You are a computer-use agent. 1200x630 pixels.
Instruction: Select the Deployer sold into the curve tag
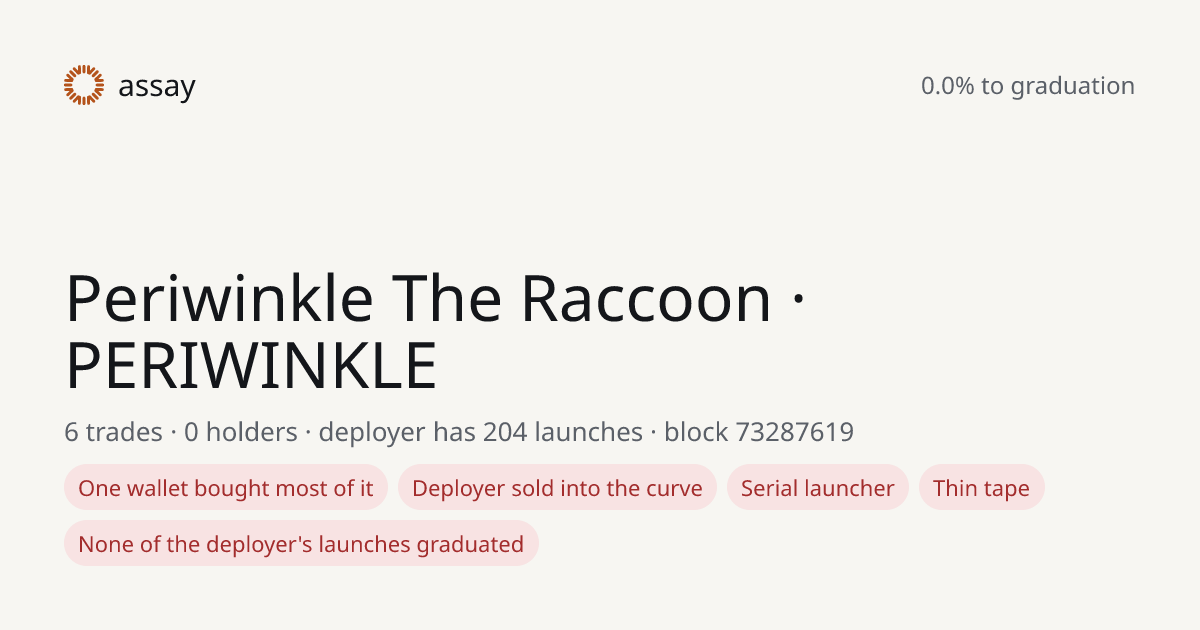pyautogui.click(x=557, y=488)
